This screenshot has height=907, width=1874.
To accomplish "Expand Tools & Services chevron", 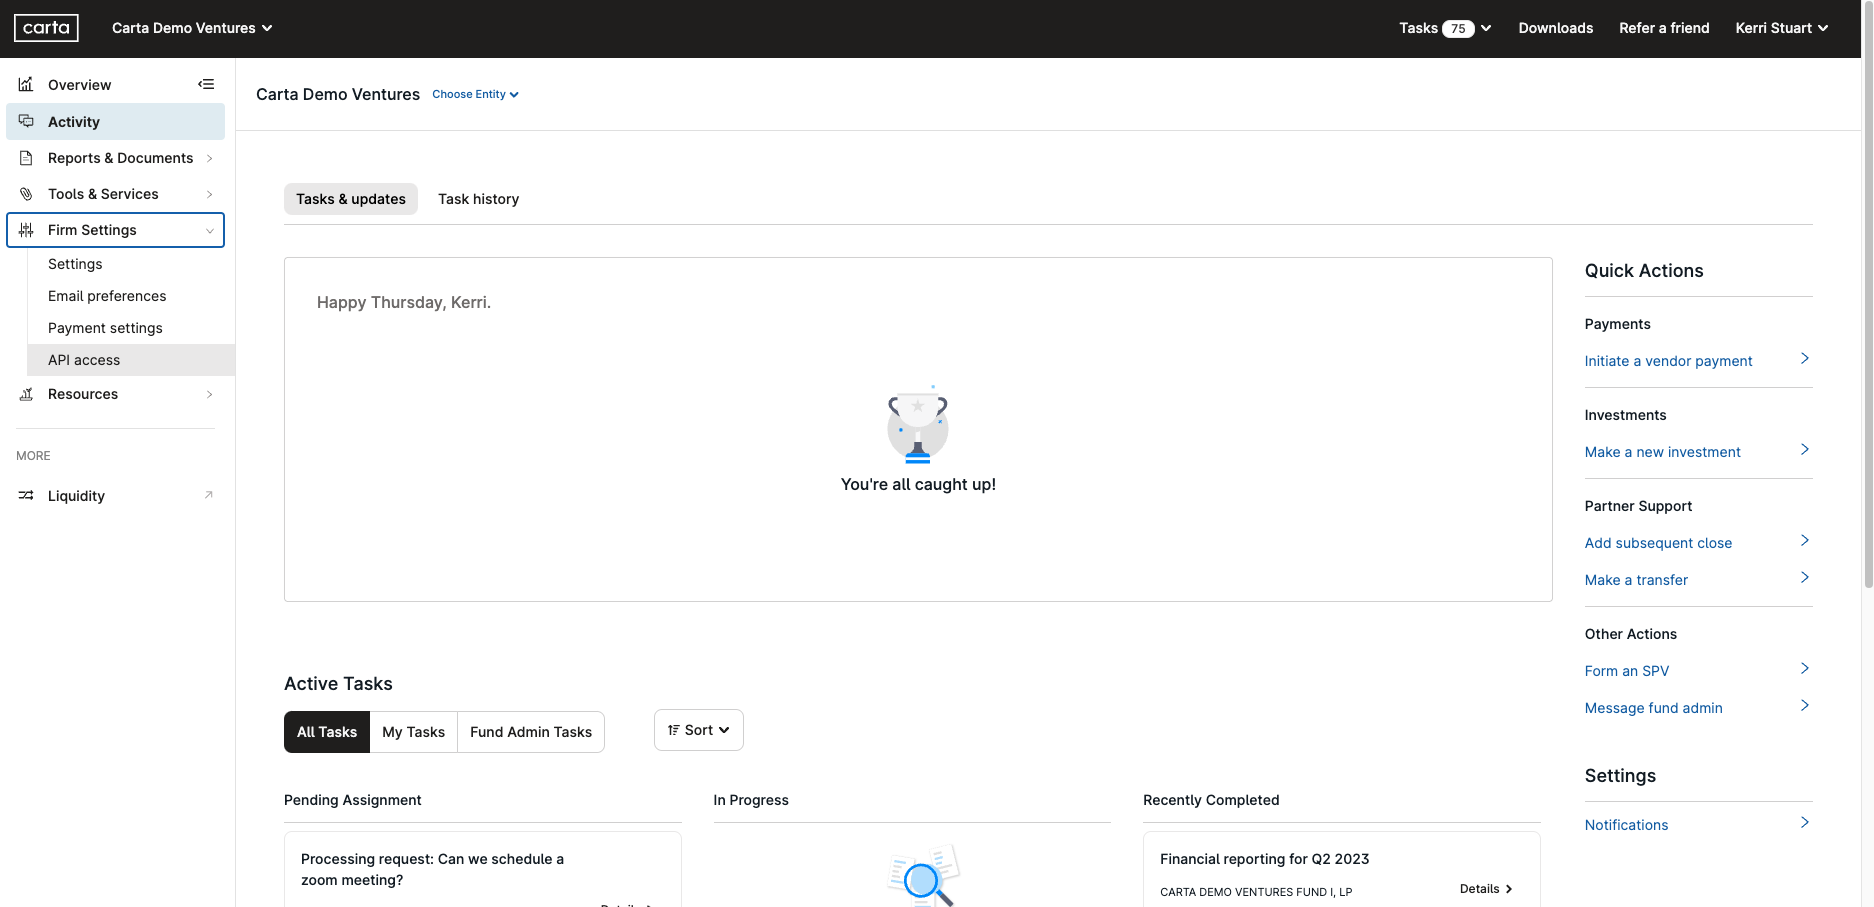I will (209, 194).
